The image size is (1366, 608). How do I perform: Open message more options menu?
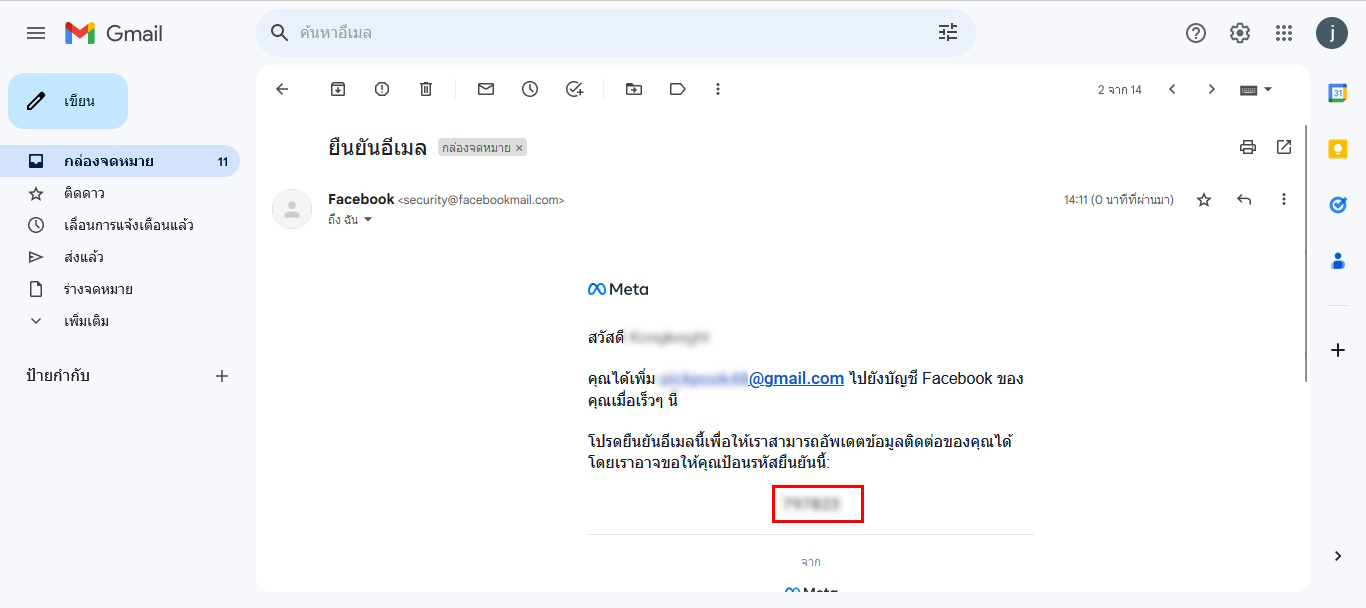[x=1284, y=200]
